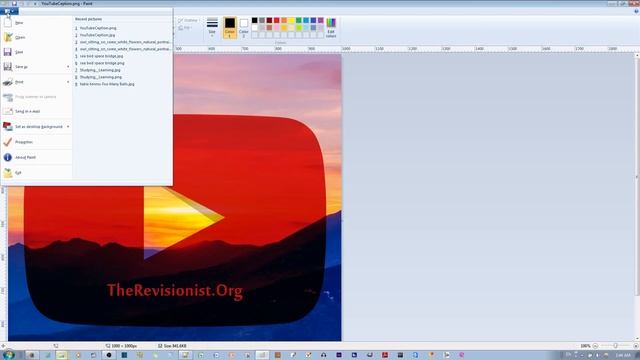Pick the black color swatch
Screen dimensions: 640x360
pos(254,20)
